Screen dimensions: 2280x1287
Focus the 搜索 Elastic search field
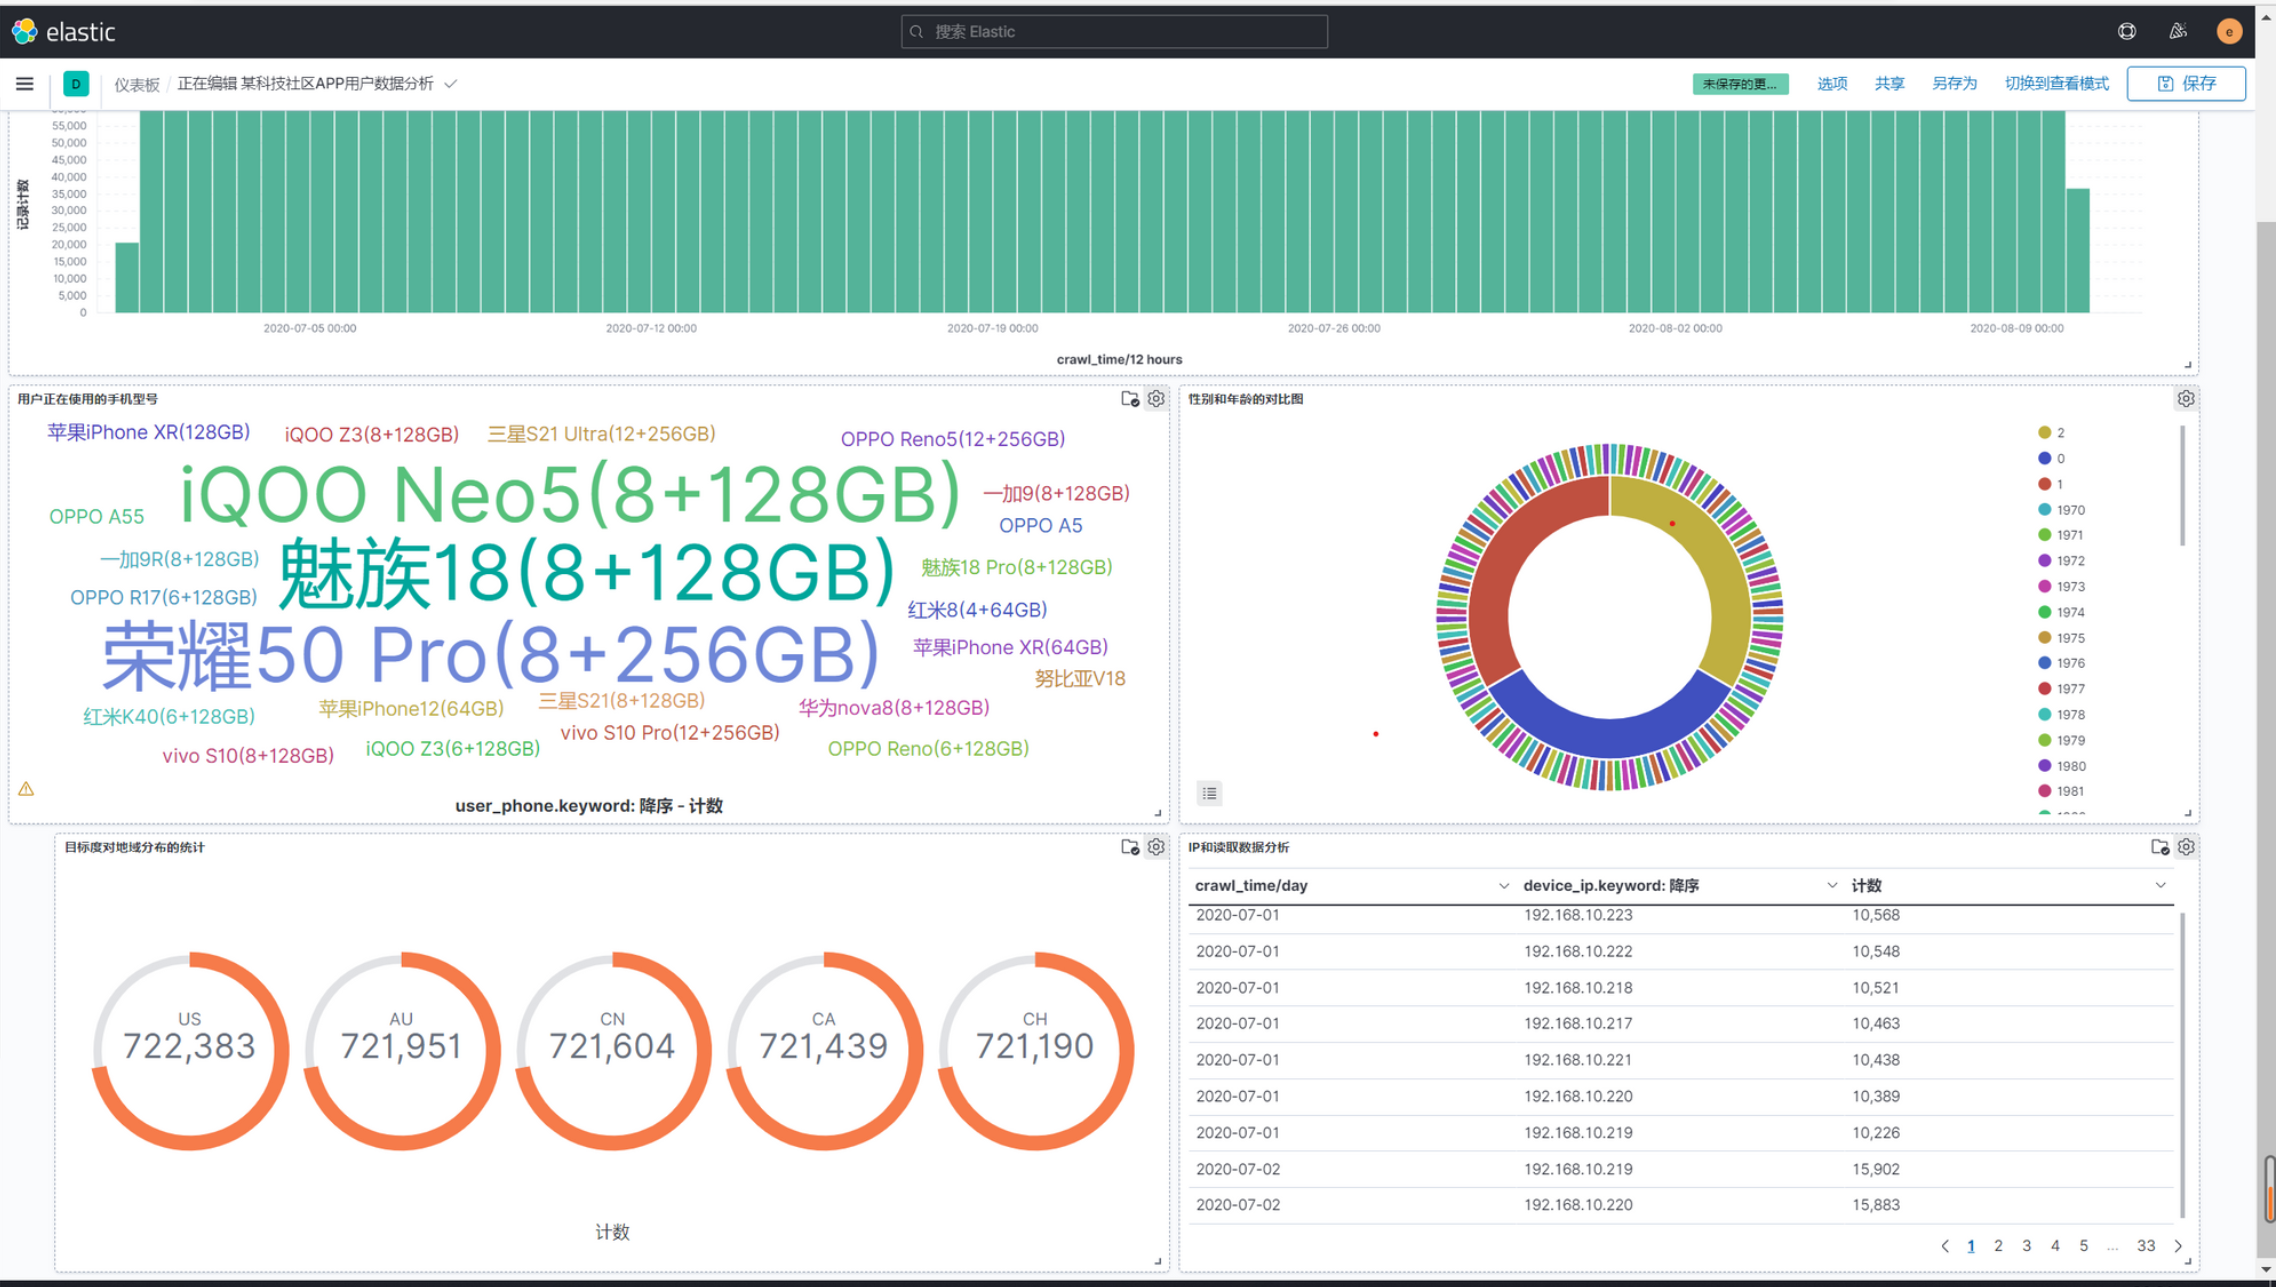(1115, 32)
